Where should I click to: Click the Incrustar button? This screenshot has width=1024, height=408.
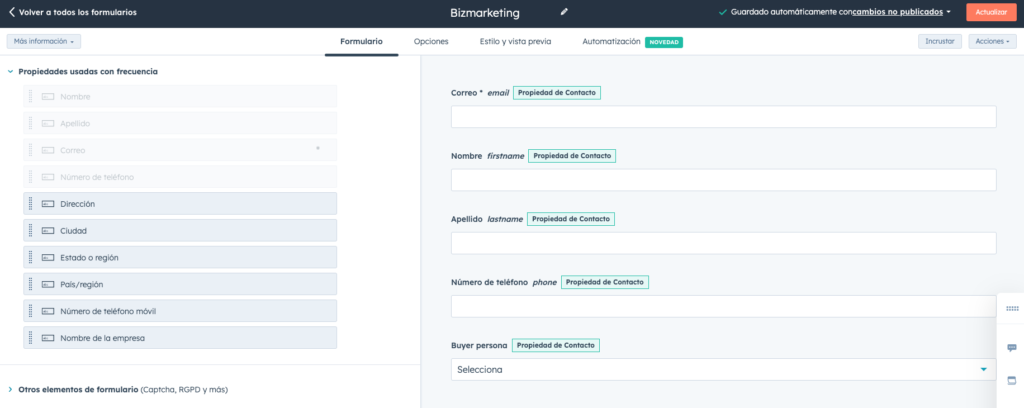tap(940, 41)
